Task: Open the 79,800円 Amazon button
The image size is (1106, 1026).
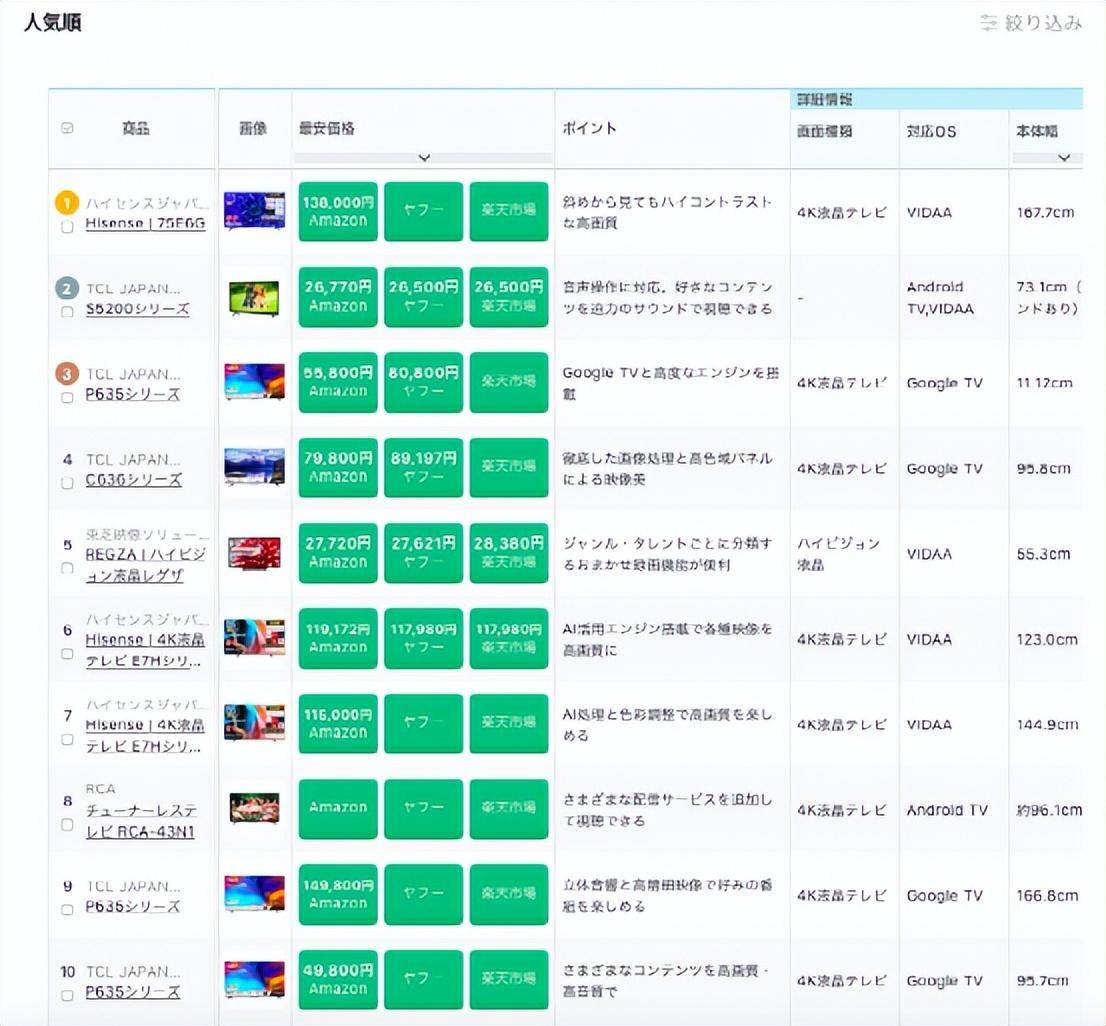Action: click(x=338, y=468)
